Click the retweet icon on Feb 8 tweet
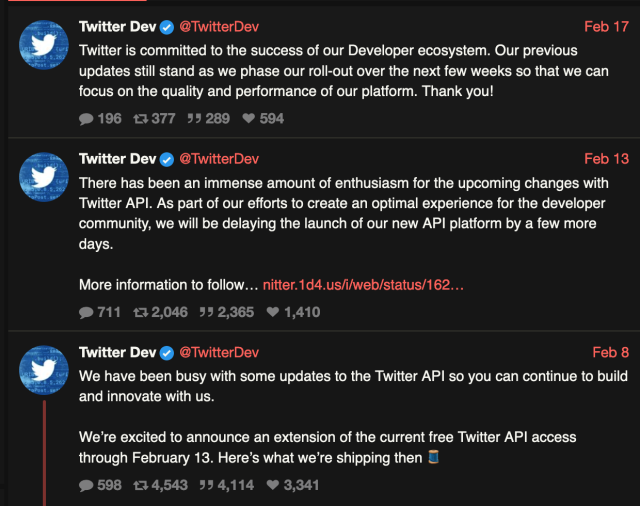This screenshot has width=640, height=506. coord(141,485)
